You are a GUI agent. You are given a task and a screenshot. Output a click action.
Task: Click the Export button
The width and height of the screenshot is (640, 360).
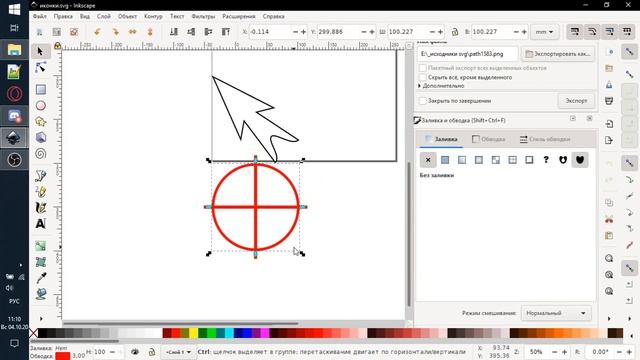click(576, 100)
